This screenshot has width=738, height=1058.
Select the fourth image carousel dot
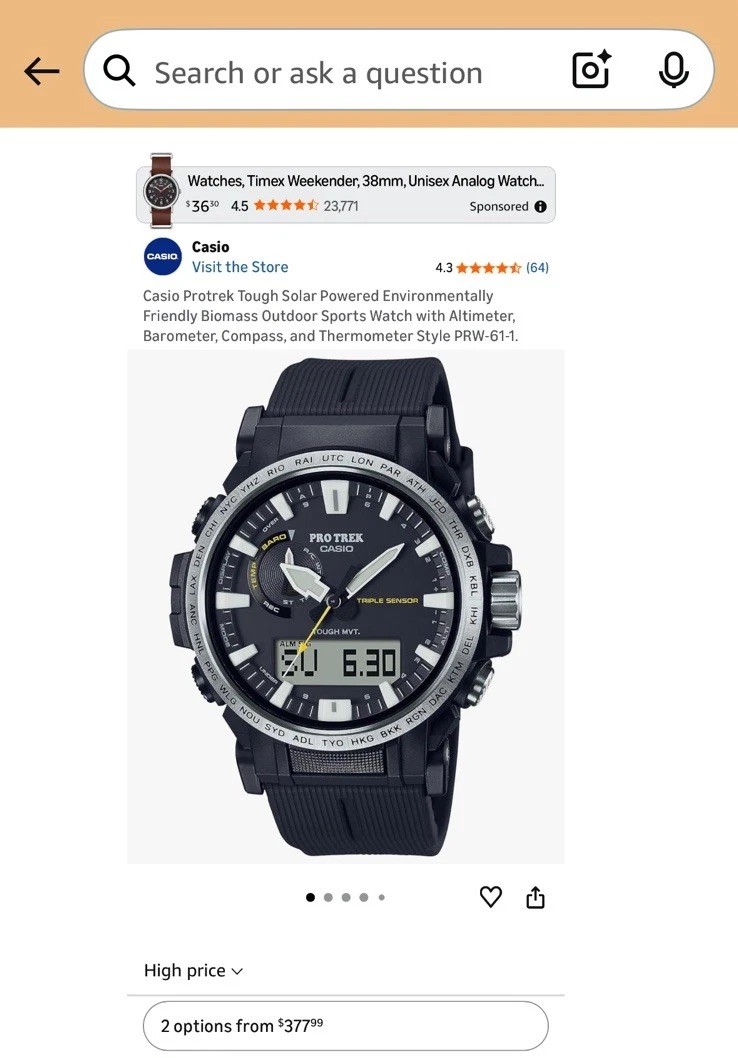[364, 897]
